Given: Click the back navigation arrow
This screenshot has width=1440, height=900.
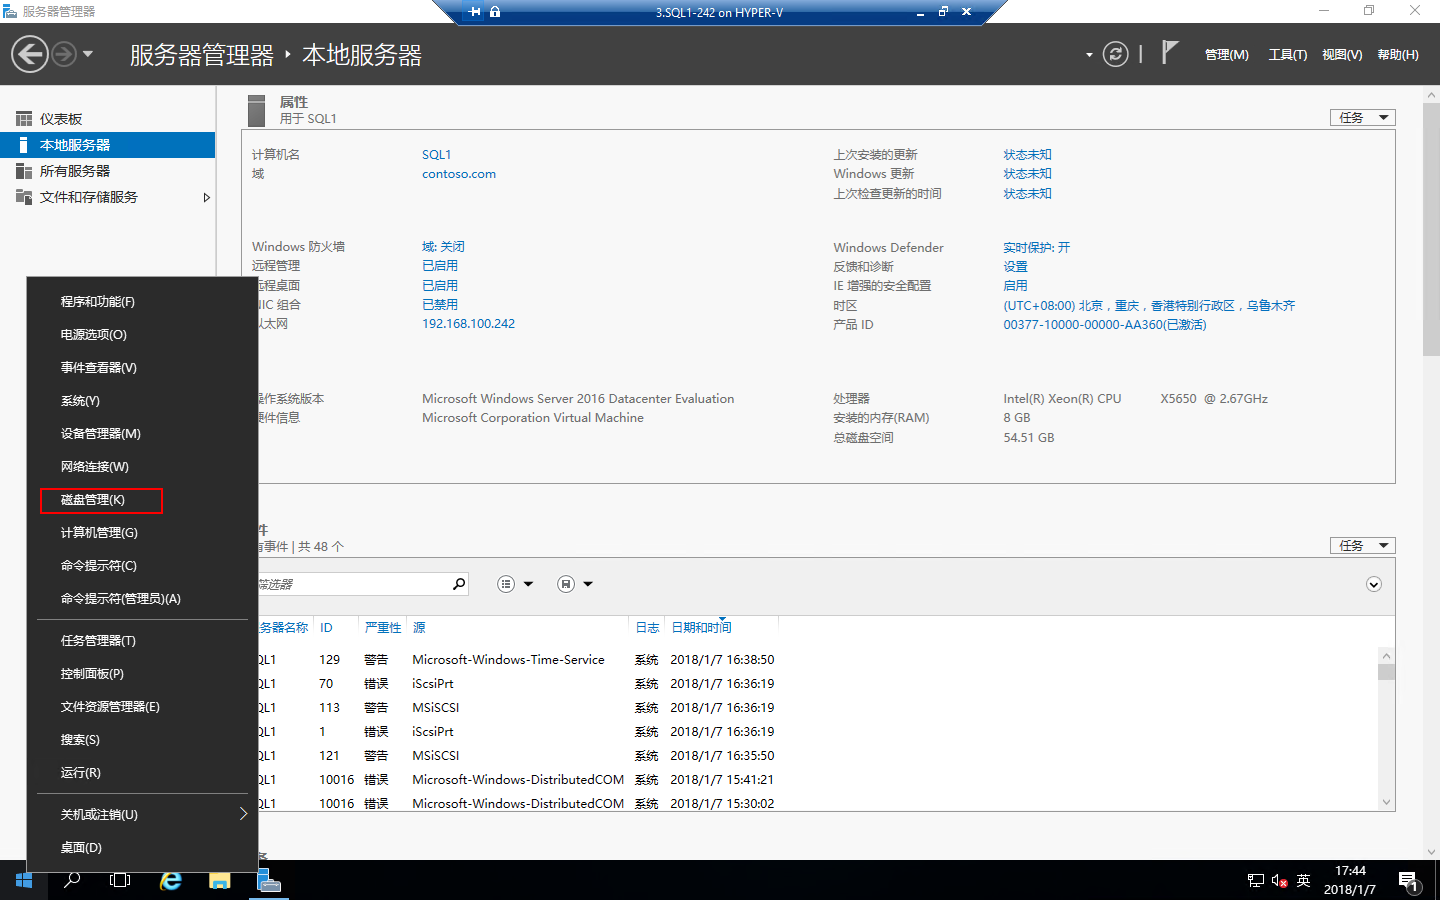Looking at the screenshot, I should tap(30, 54).
